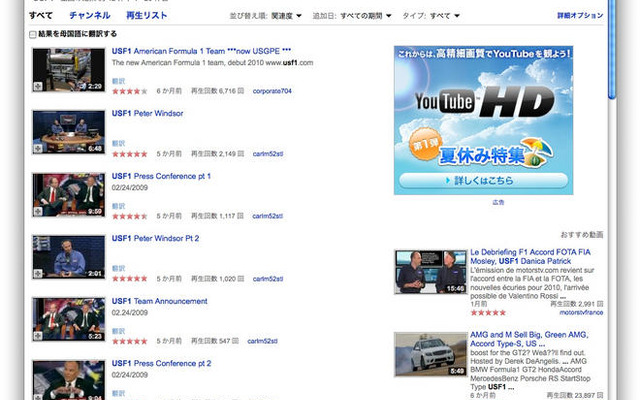
Task: Open AMG and M Sell Big, Green AMG link
Action: pyautogui.click(x=529, y=339)
